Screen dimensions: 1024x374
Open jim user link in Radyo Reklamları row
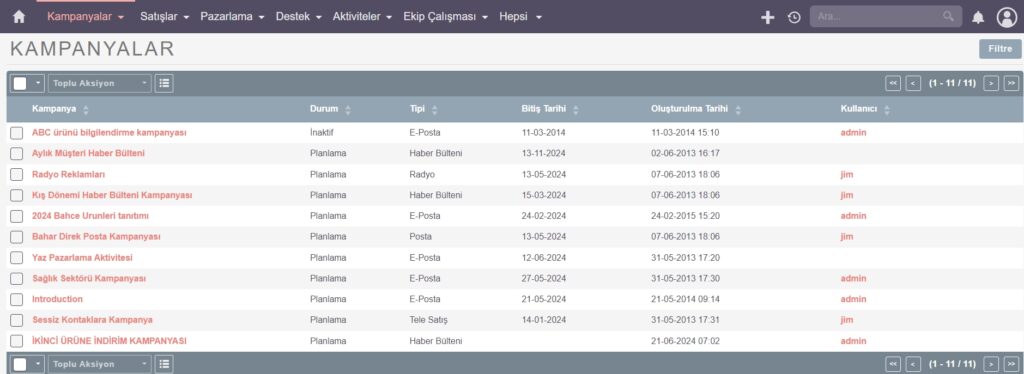847,174
